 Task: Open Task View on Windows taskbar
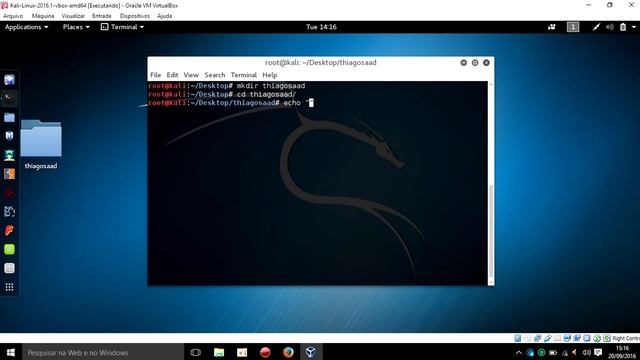click(196, 352)
